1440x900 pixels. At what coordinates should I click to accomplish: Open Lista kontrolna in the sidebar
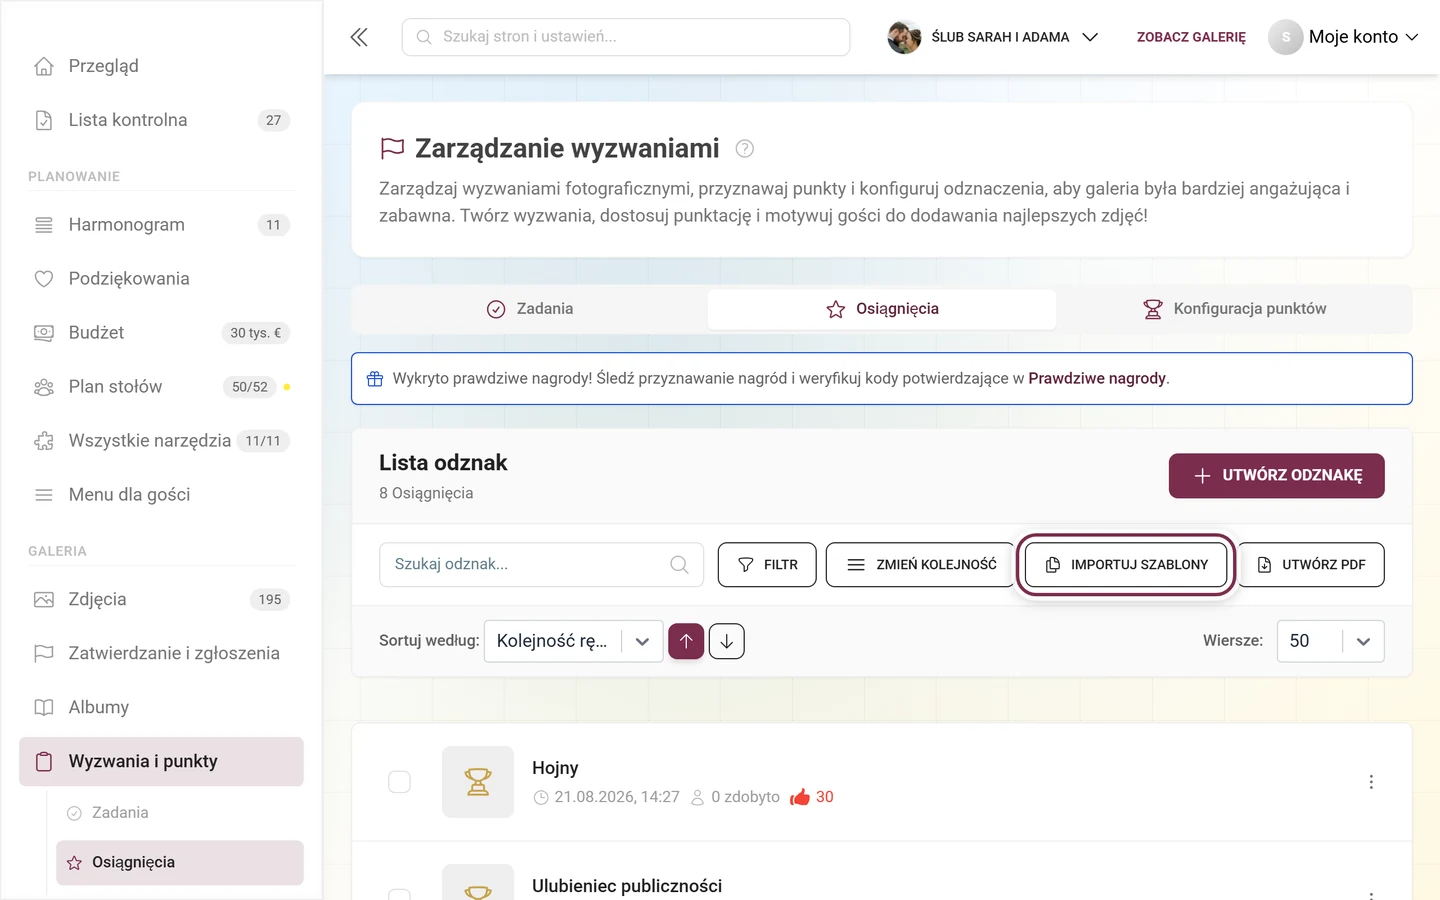coord(161,120)
